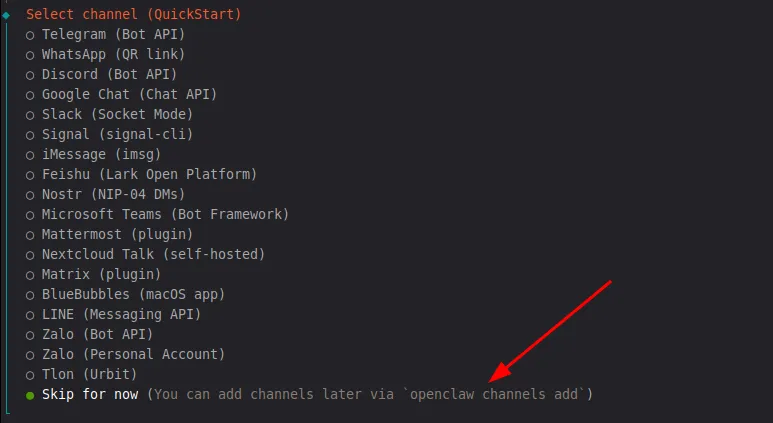
Task: Select LINE (Messaging API) channel
Action: coord(121,314)
